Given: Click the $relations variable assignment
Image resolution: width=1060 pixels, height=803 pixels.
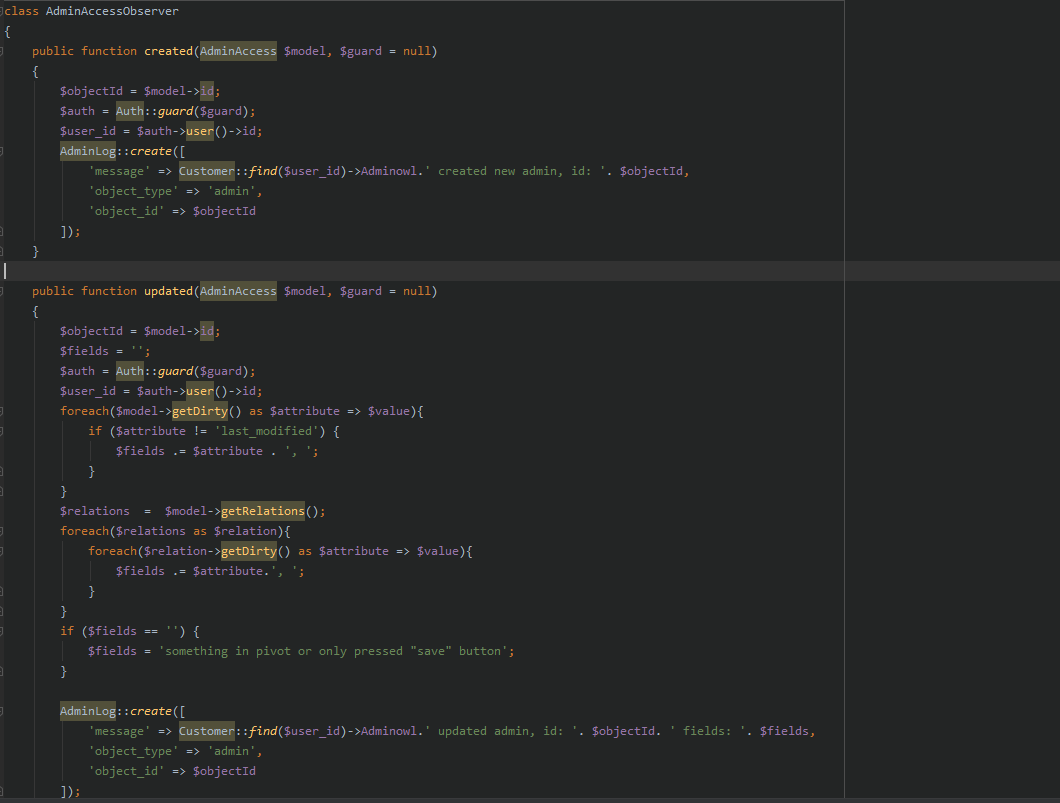Looking at the screenshot, I should click(94, 511).
